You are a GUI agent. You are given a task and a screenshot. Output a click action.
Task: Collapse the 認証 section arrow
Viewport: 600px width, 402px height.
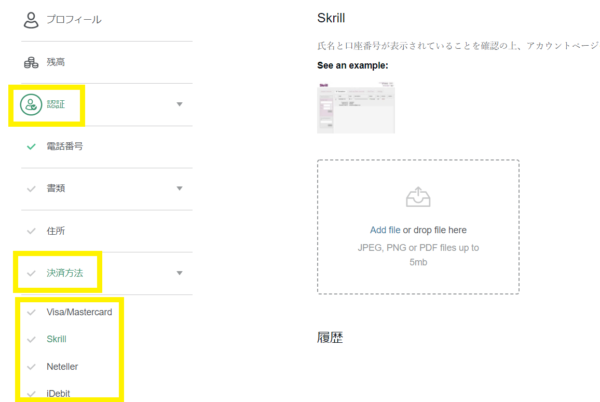[179, 104]
